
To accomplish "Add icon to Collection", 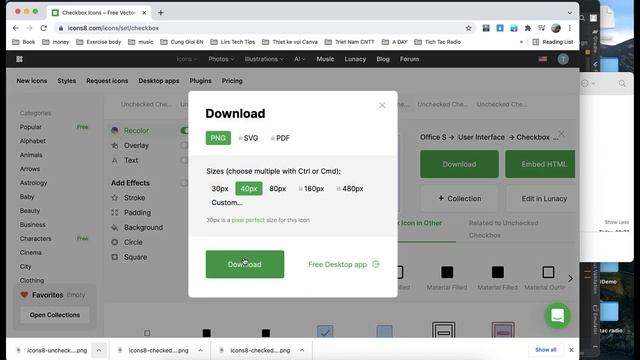I will click(460, 198).
